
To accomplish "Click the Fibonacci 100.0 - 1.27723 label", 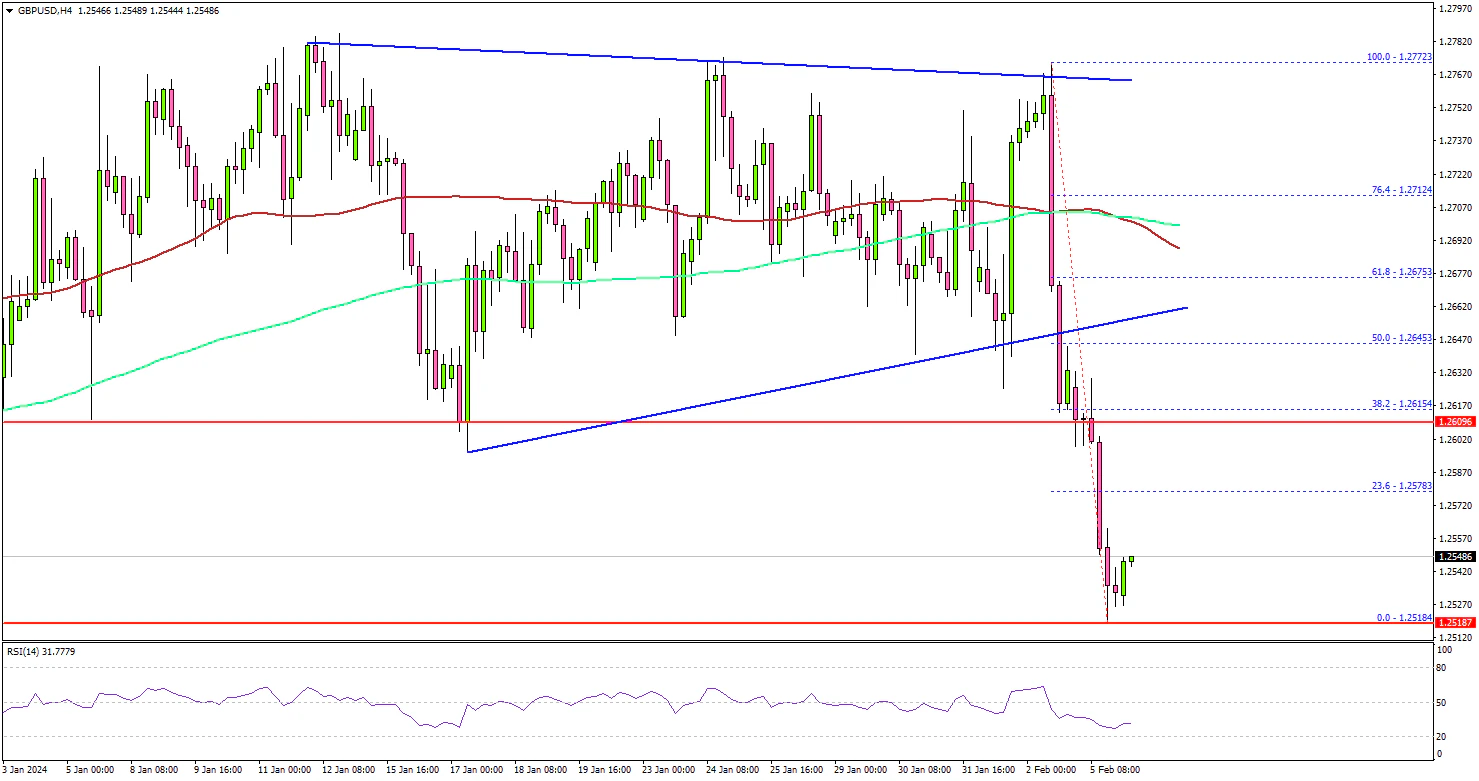I will pyautogui.click(x=1400, y=58).
